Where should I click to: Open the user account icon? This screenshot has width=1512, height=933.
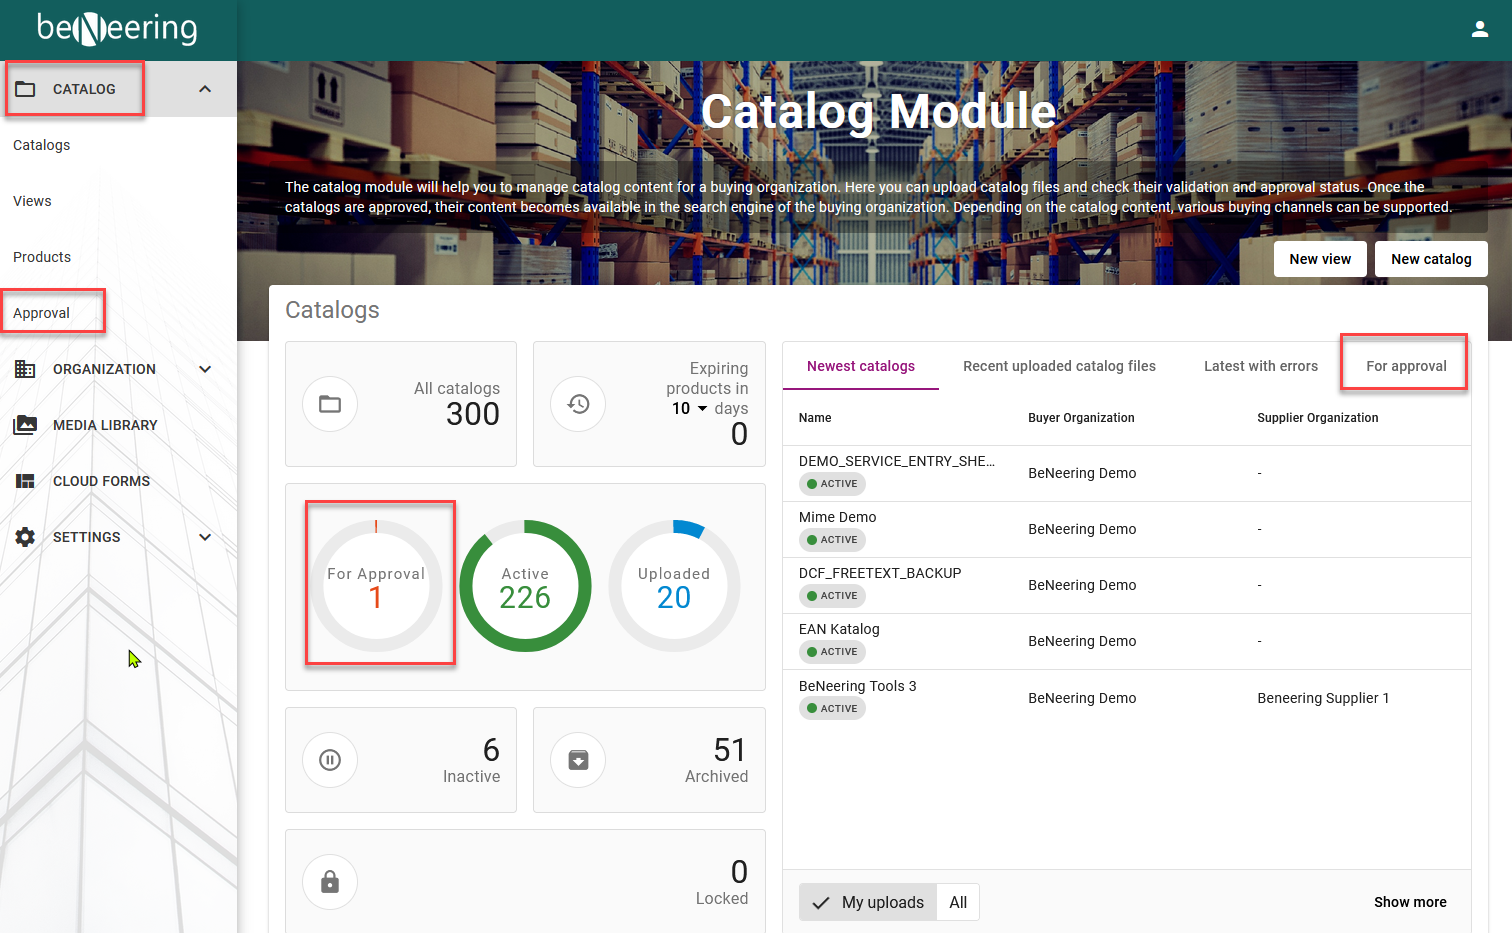(1480, 30)
